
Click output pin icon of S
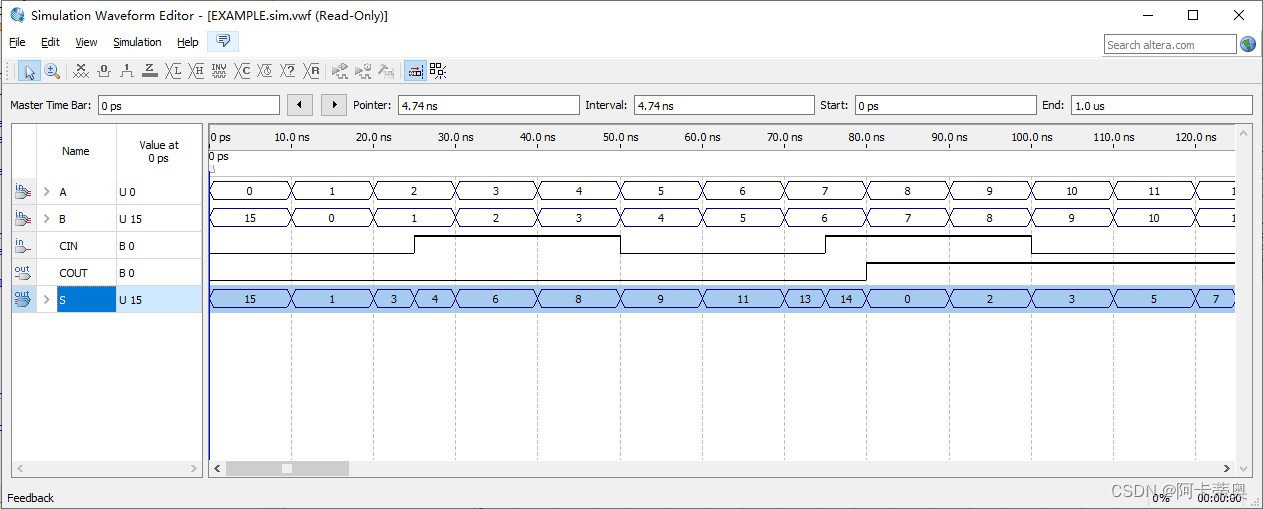[23, 298]
